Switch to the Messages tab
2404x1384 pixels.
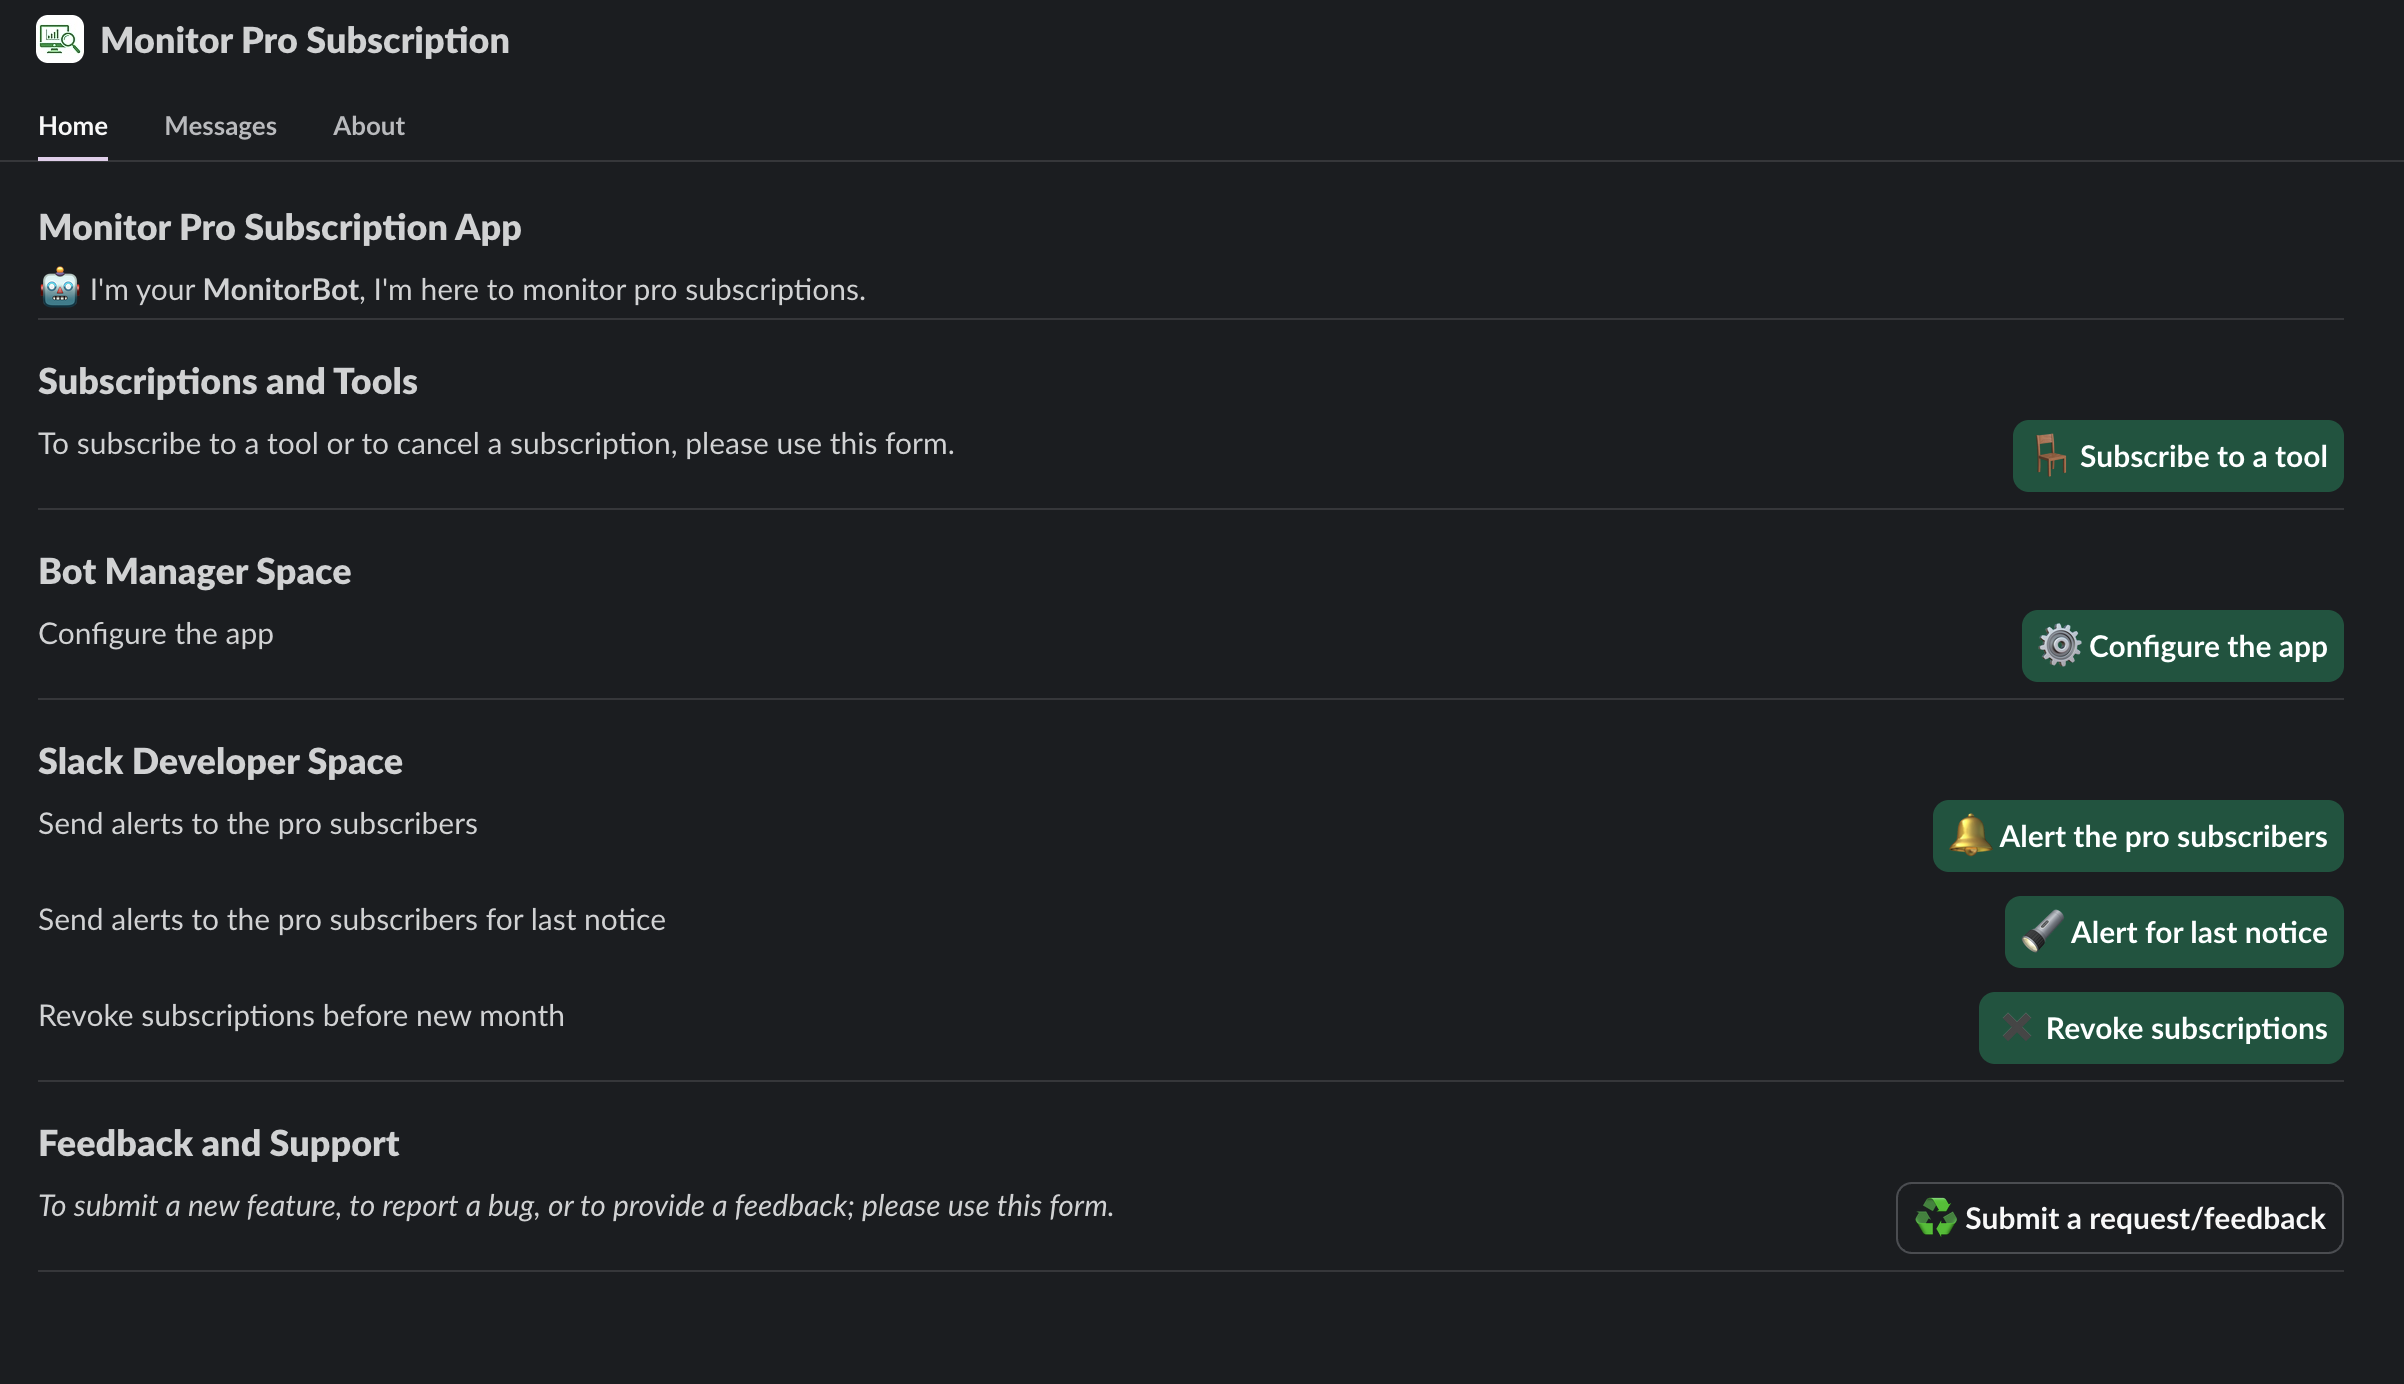220,126
